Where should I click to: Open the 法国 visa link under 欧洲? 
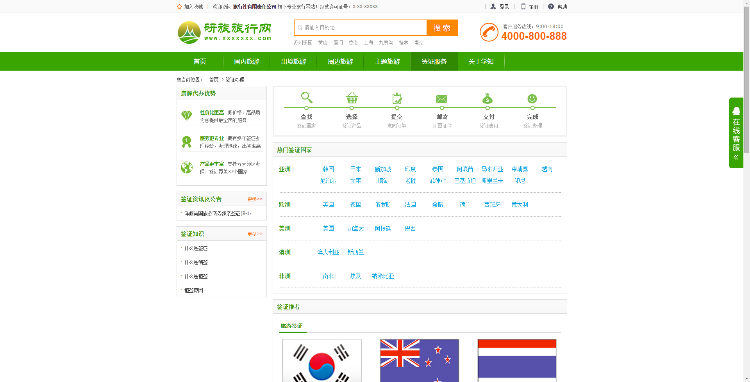tap(410, 205)
